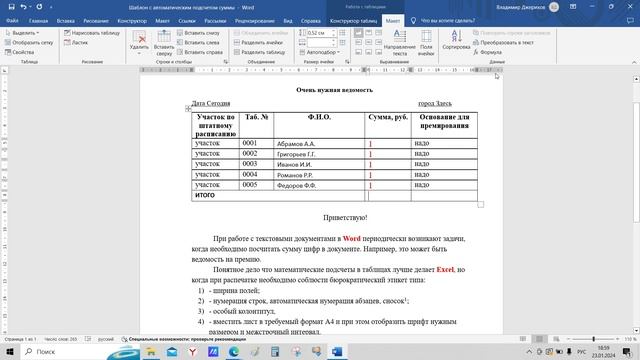Click Вставить слева insert left
This screenshot has width=640, height=360.
coord(198,42)
